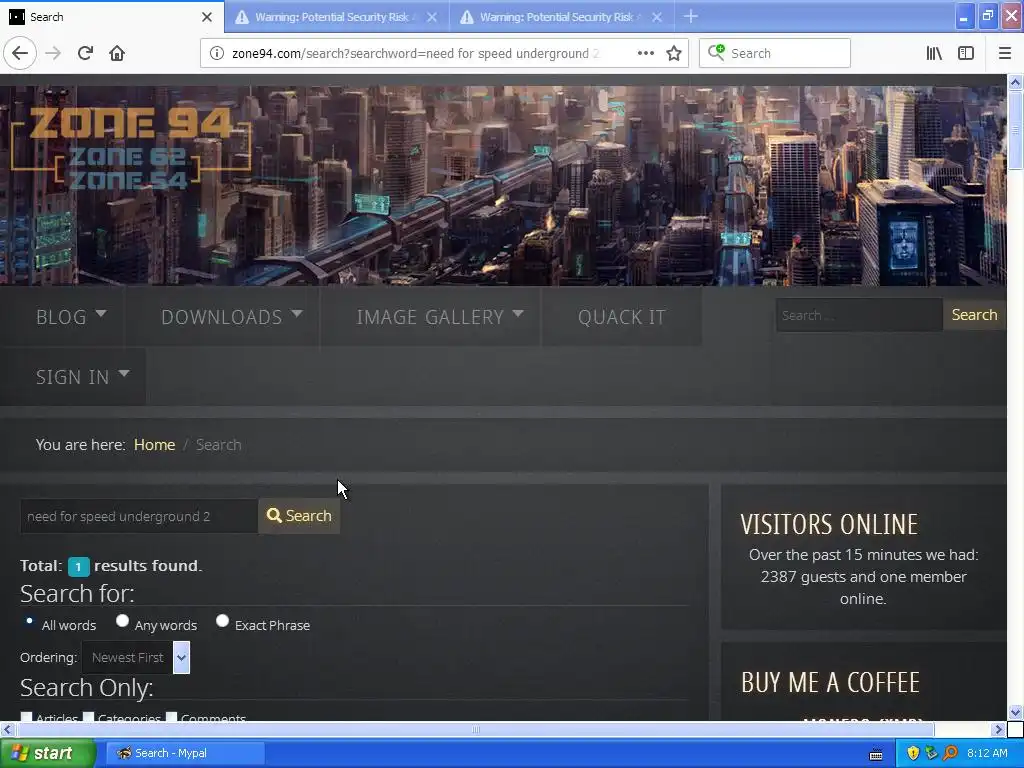
Task: Check the Comments search-only checkbox
Action: point(172,717)
